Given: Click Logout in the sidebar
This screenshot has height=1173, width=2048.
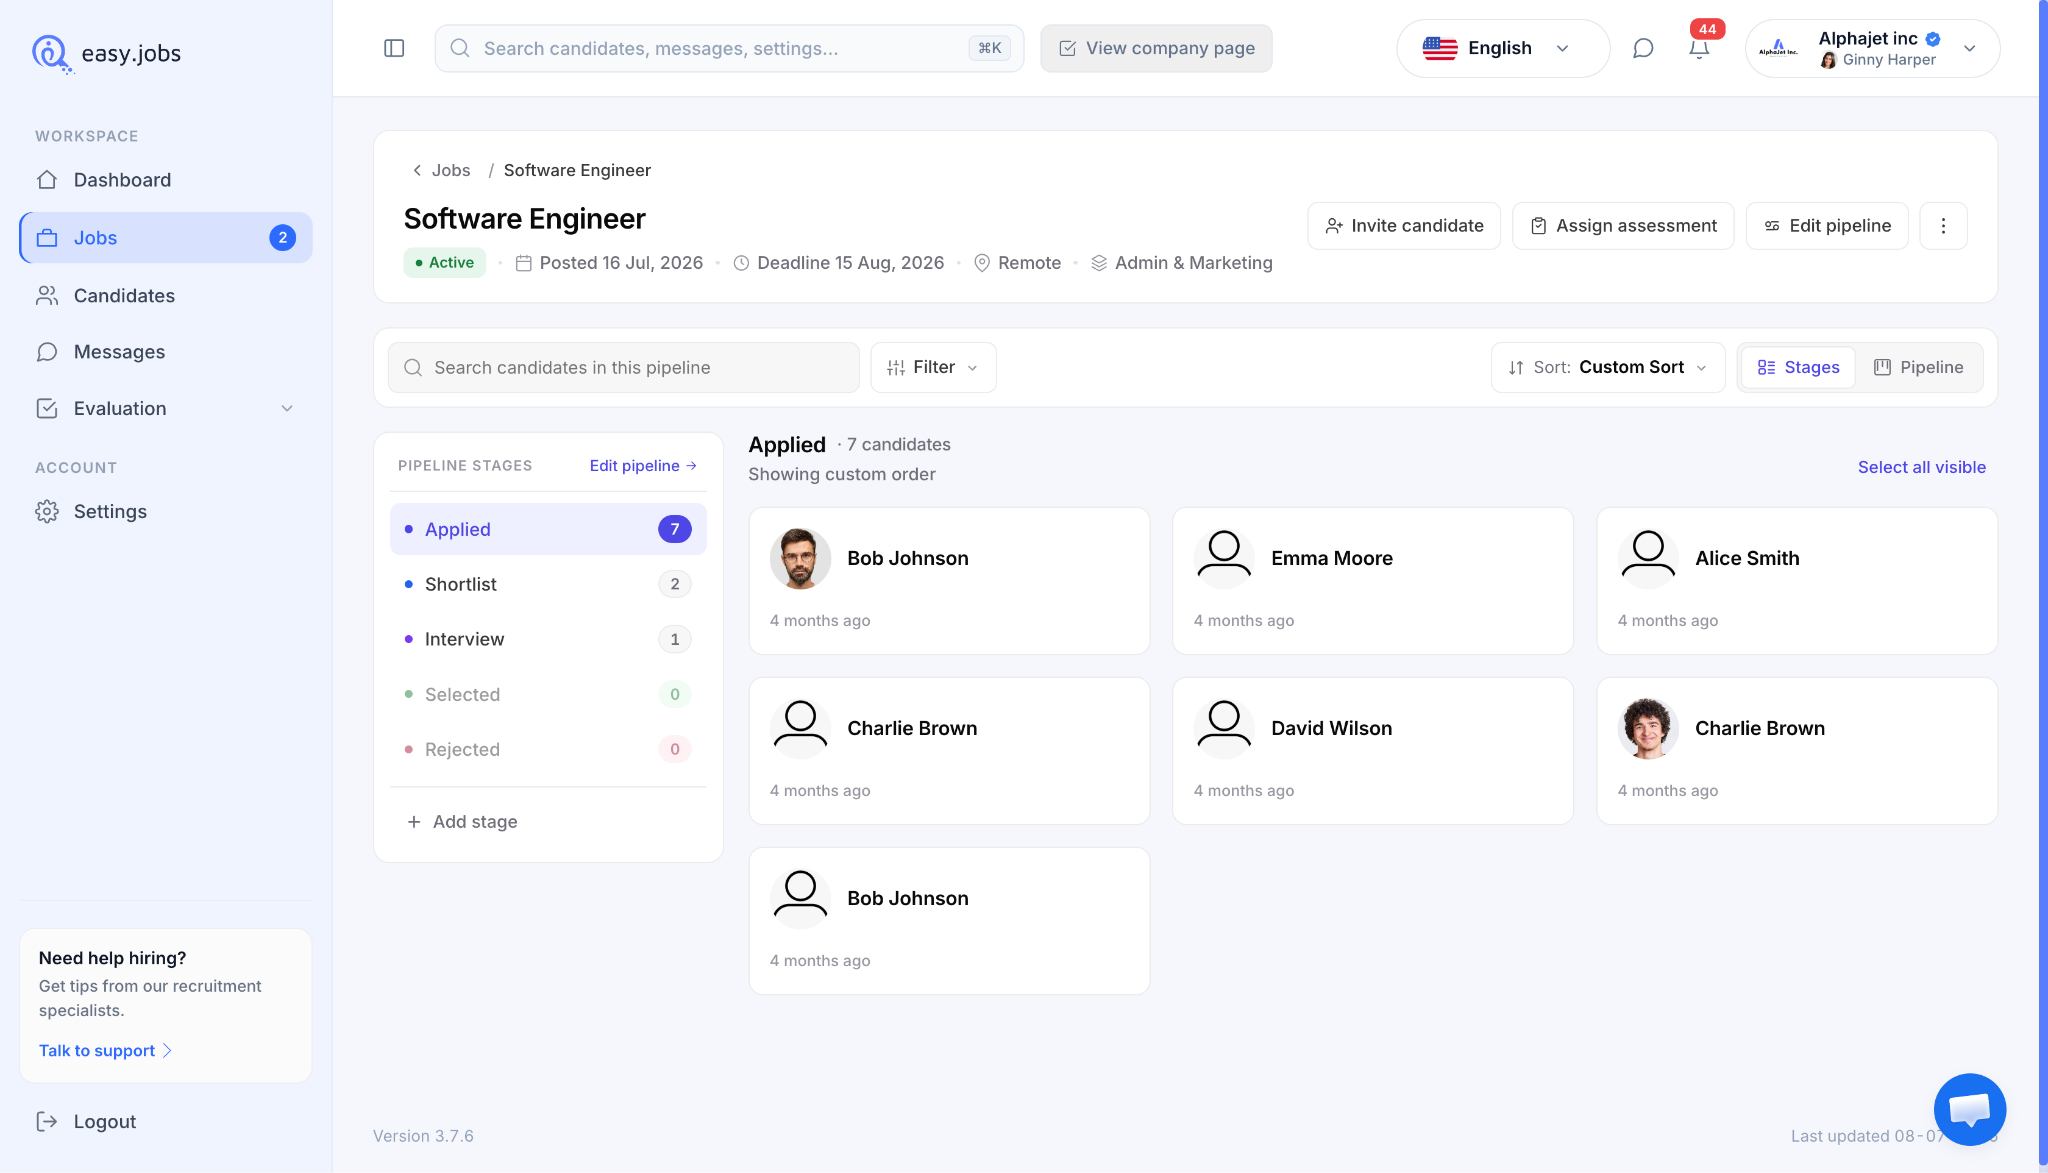Looking at the screenshot, I should pyautogui.click(x=86, y=1121).
